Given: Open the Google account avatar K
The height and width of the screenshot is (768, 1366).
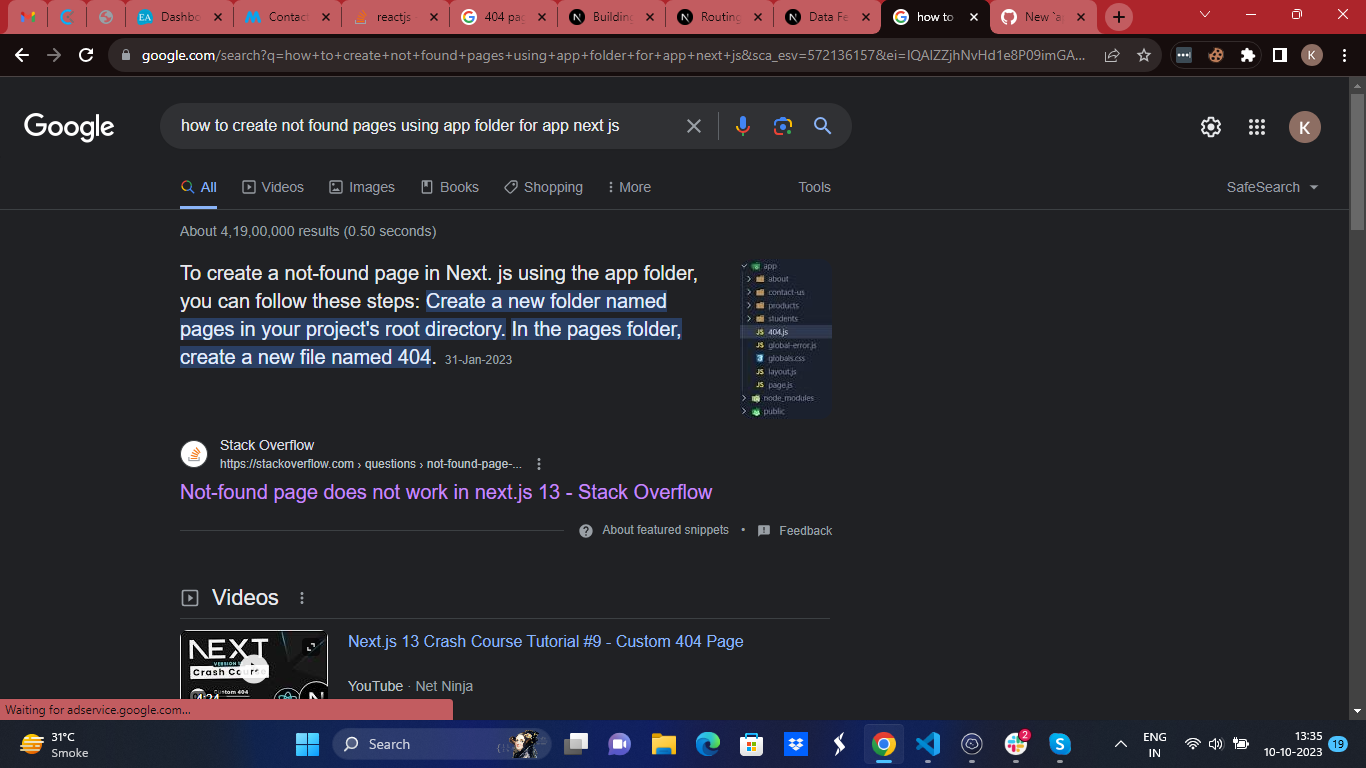Looking at the screenshot, I should (x=1304, y=127).
